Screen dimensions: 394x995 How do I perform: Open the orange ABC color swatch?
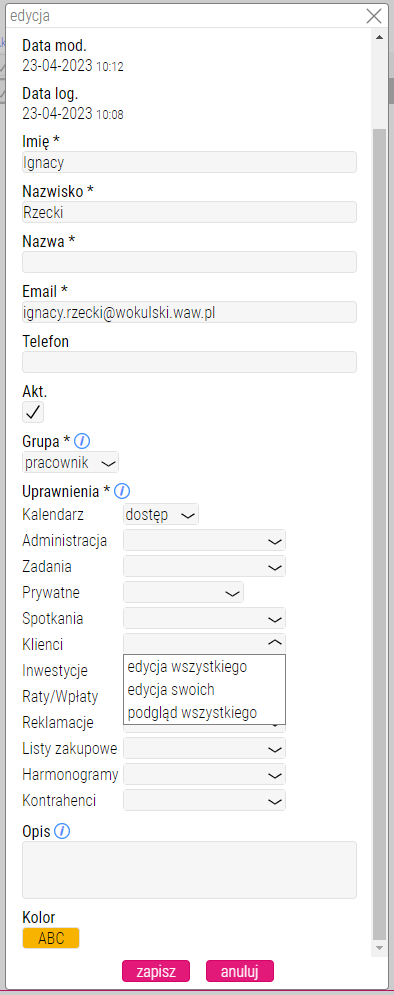pos(51,939)
